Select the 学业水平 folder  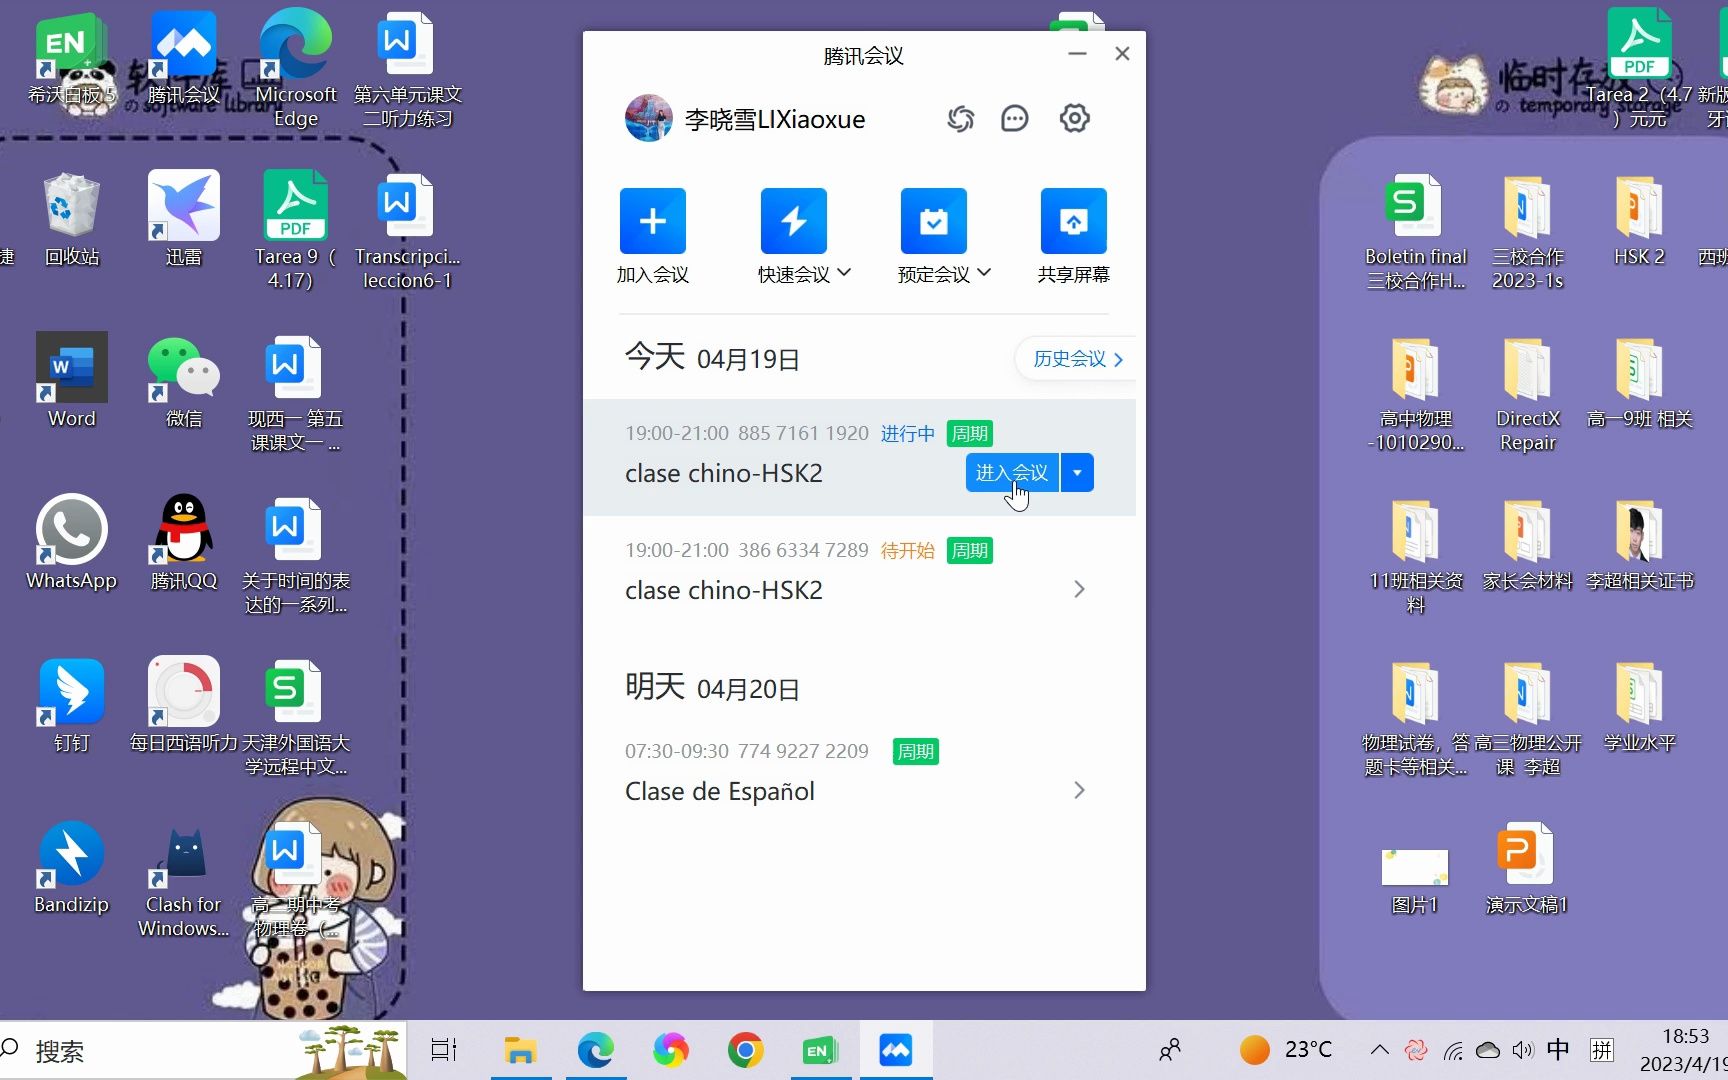(x=1640, y=706)
